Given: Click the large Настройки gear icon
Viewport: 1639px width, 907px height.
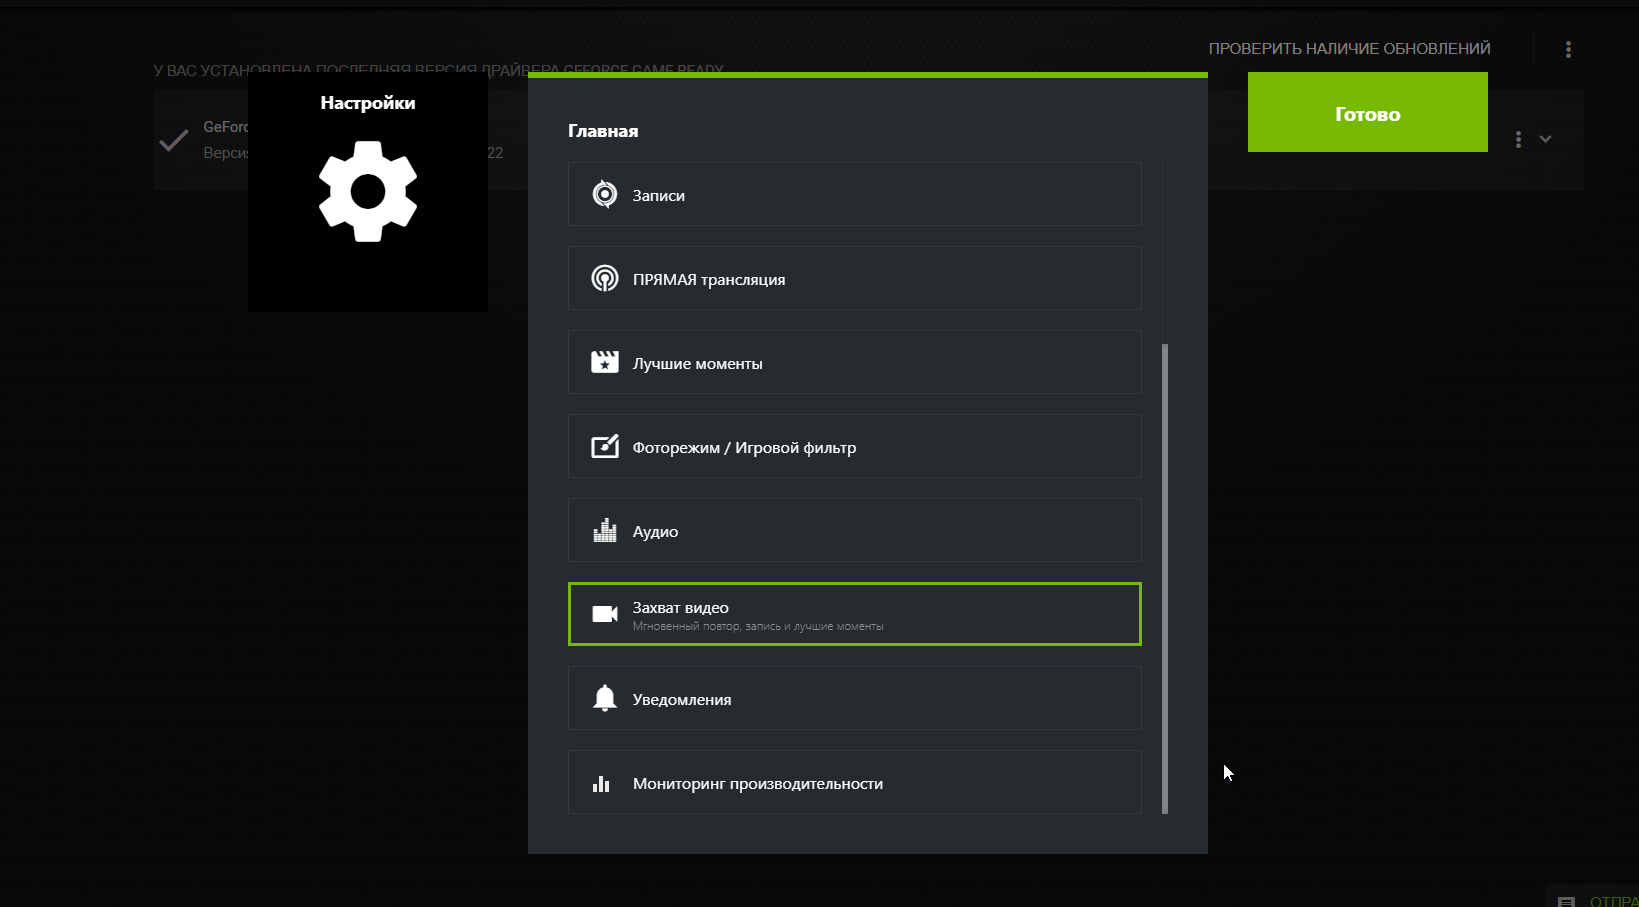Looking at the screenshot, I should pos(367,191).
